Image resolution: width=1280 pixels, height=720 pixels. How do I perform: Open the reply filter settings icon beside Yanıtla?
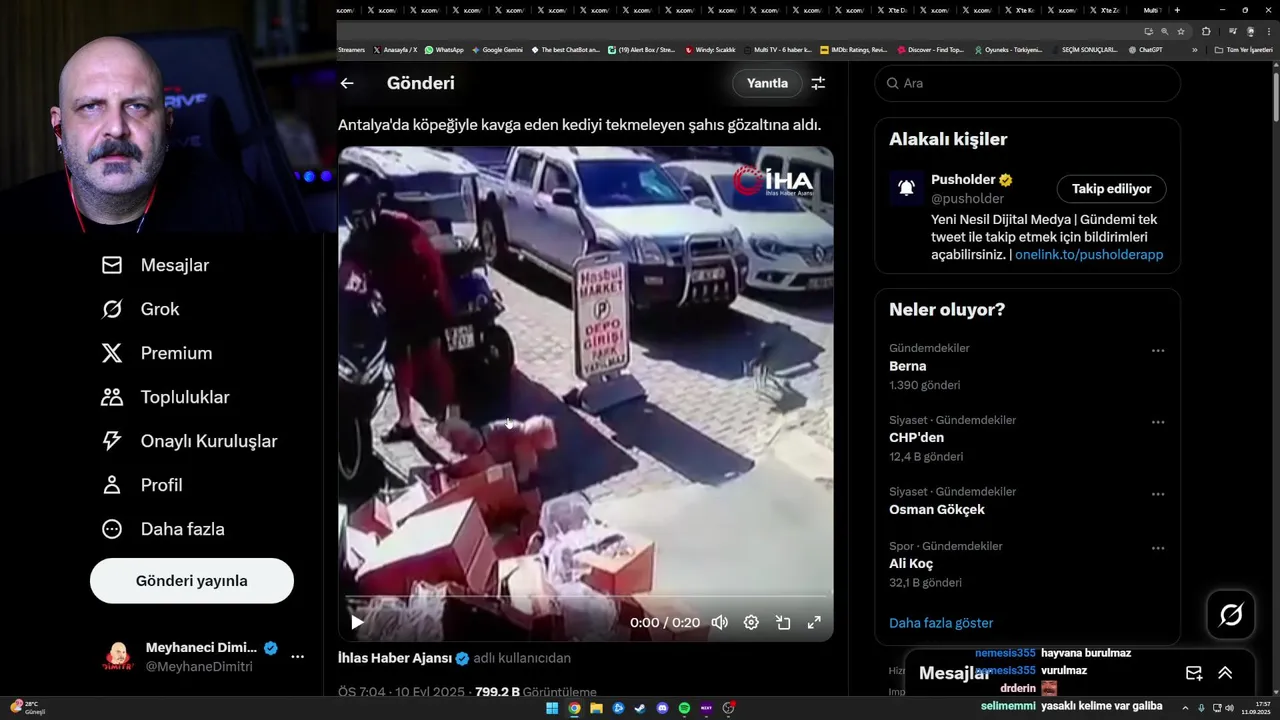pos(818,83)
